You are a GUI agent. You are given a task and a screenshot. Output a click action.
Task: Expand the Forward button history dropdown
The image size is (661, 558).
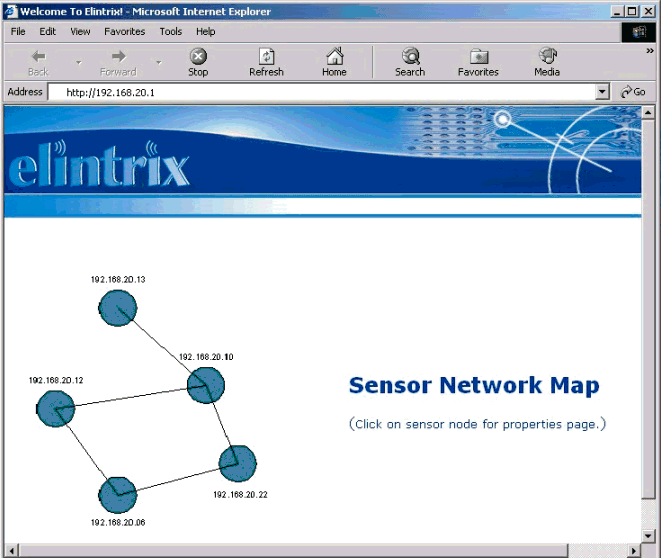(158, 62)
